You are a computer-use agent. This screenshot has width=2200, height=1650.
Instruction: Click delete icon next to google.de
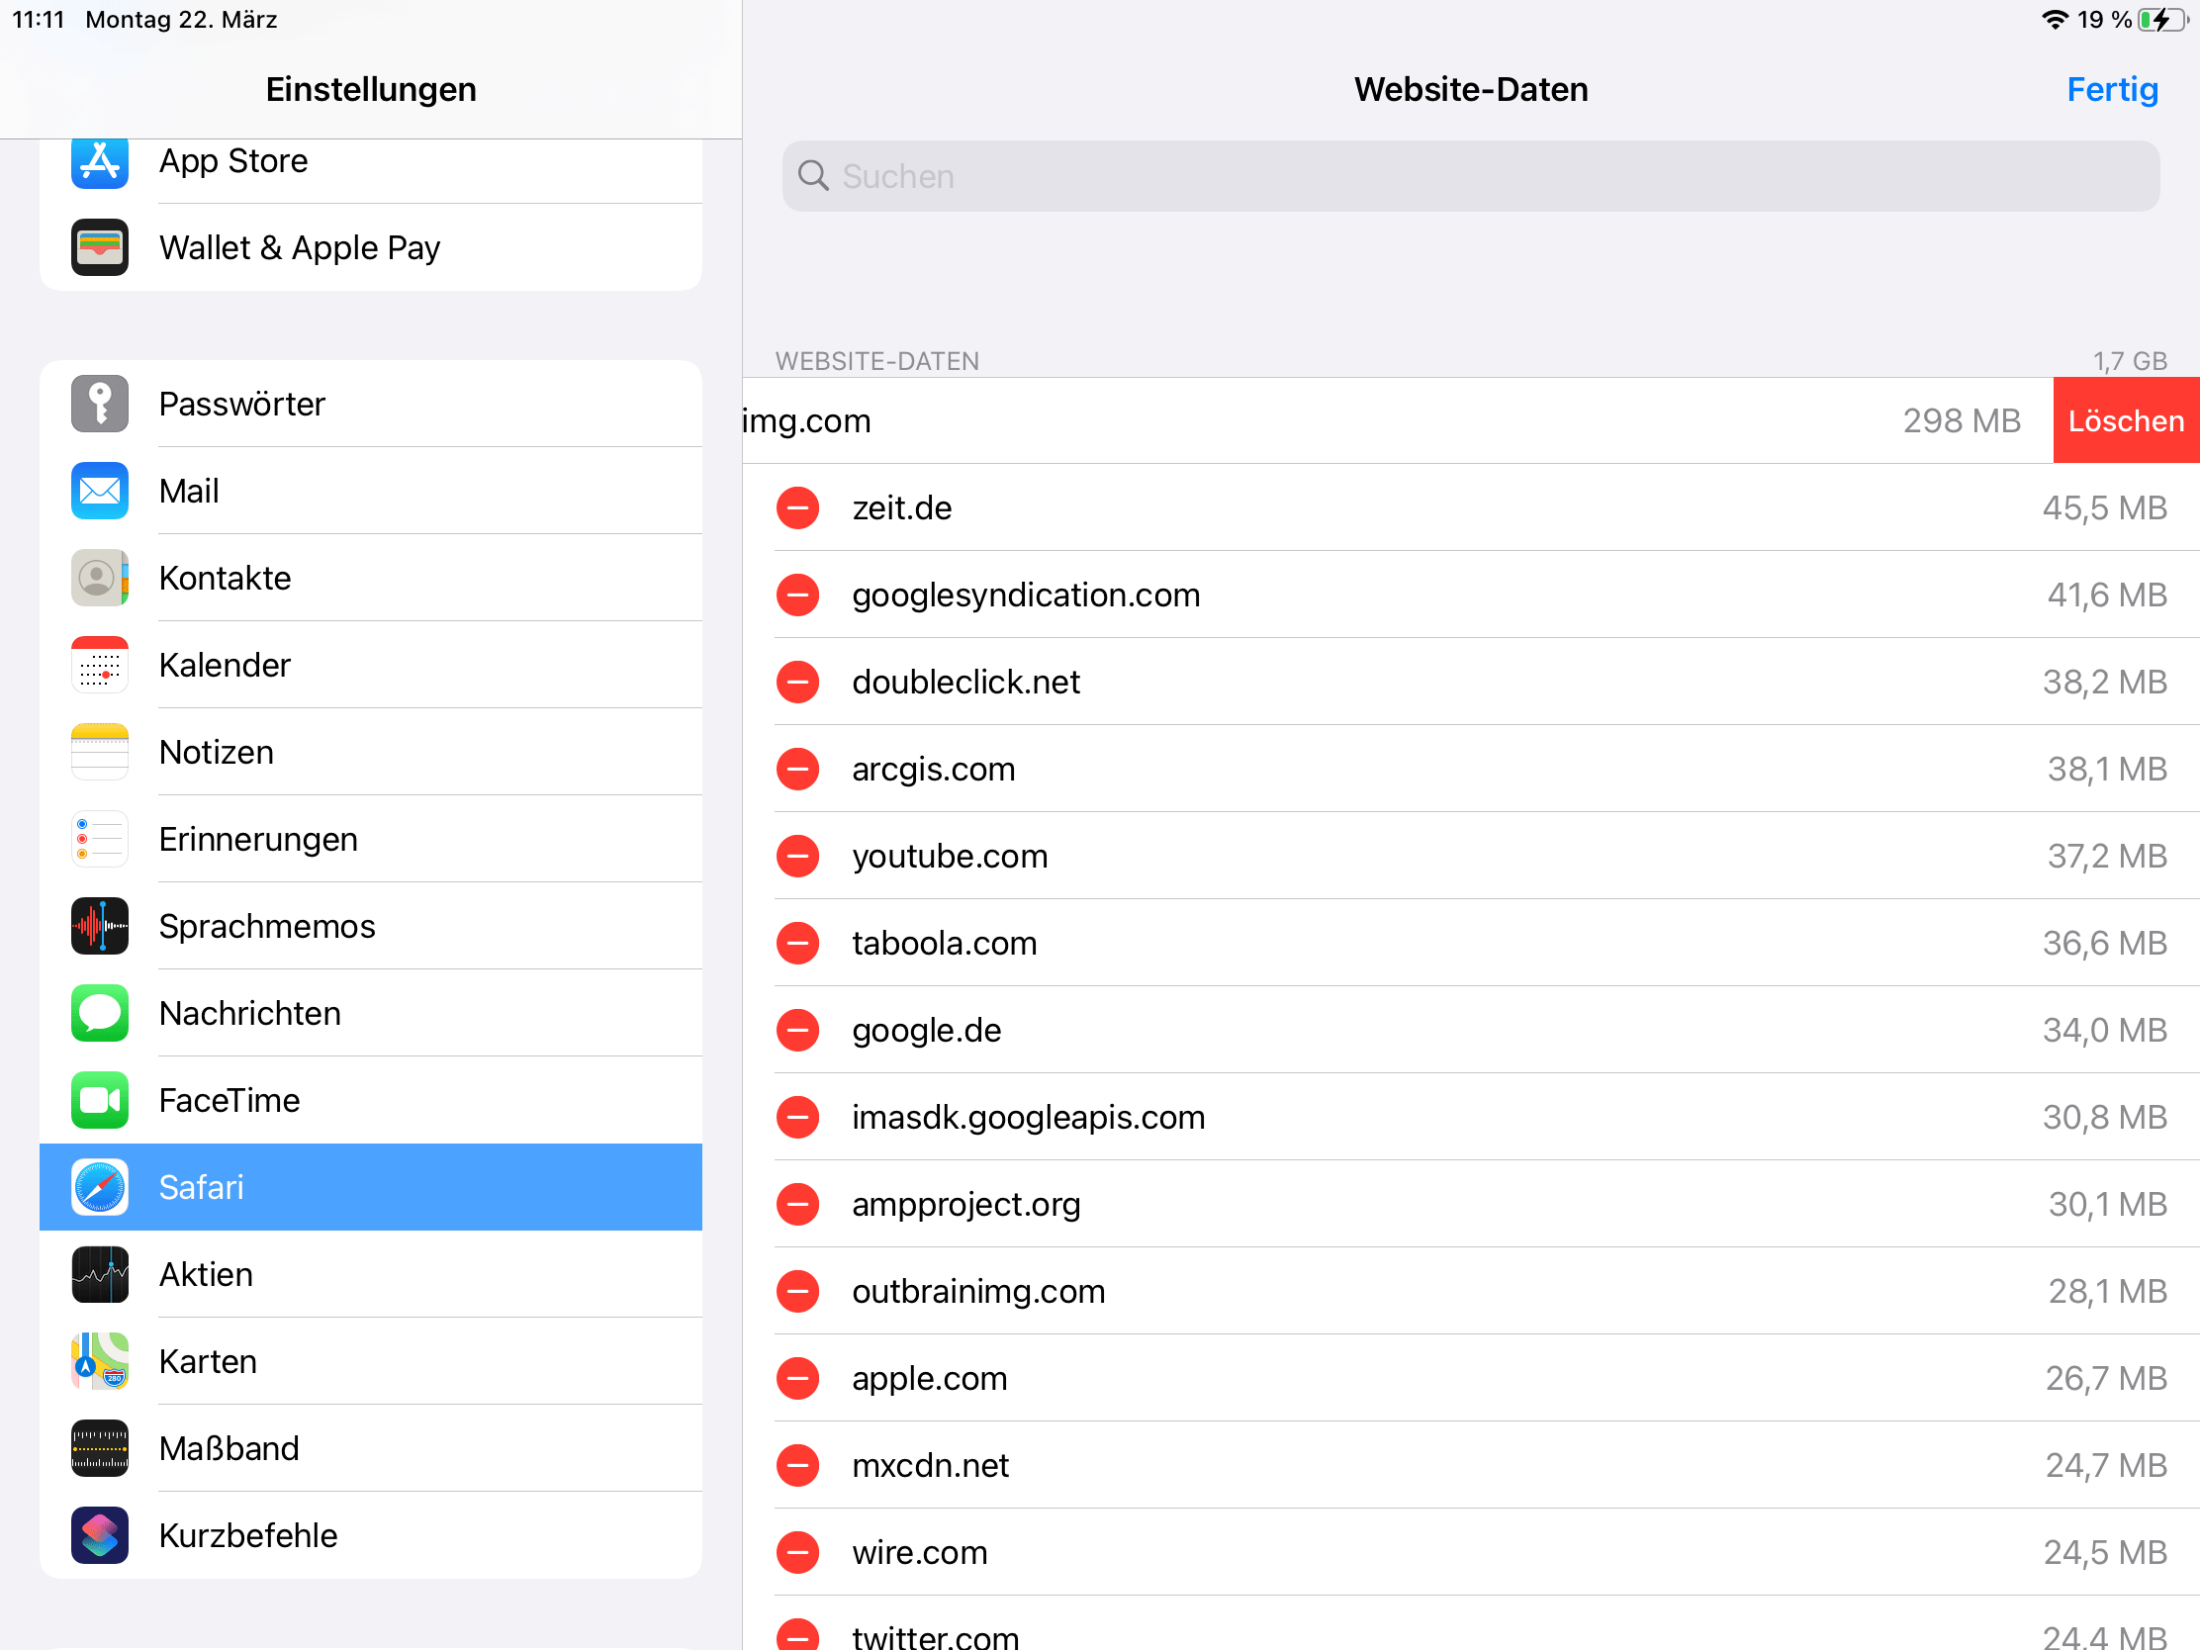pos(799,1030)
